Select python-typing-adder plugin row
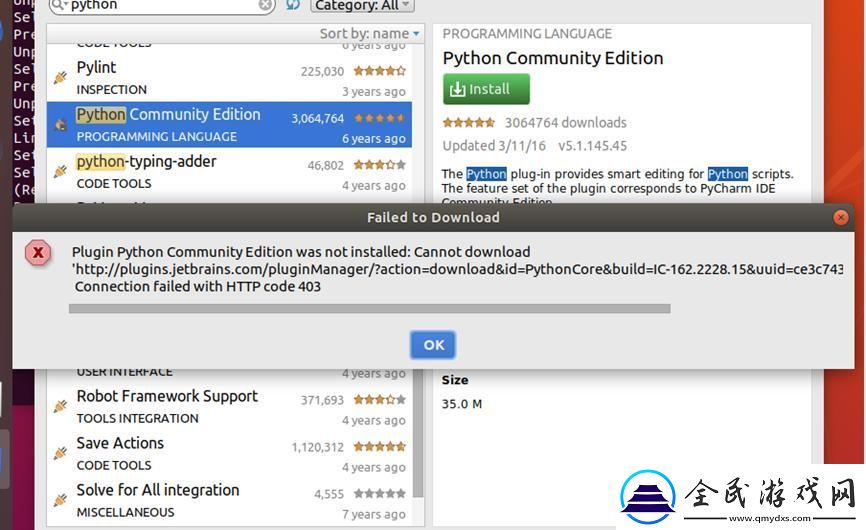The image size is (866, 530). [229, 171]
